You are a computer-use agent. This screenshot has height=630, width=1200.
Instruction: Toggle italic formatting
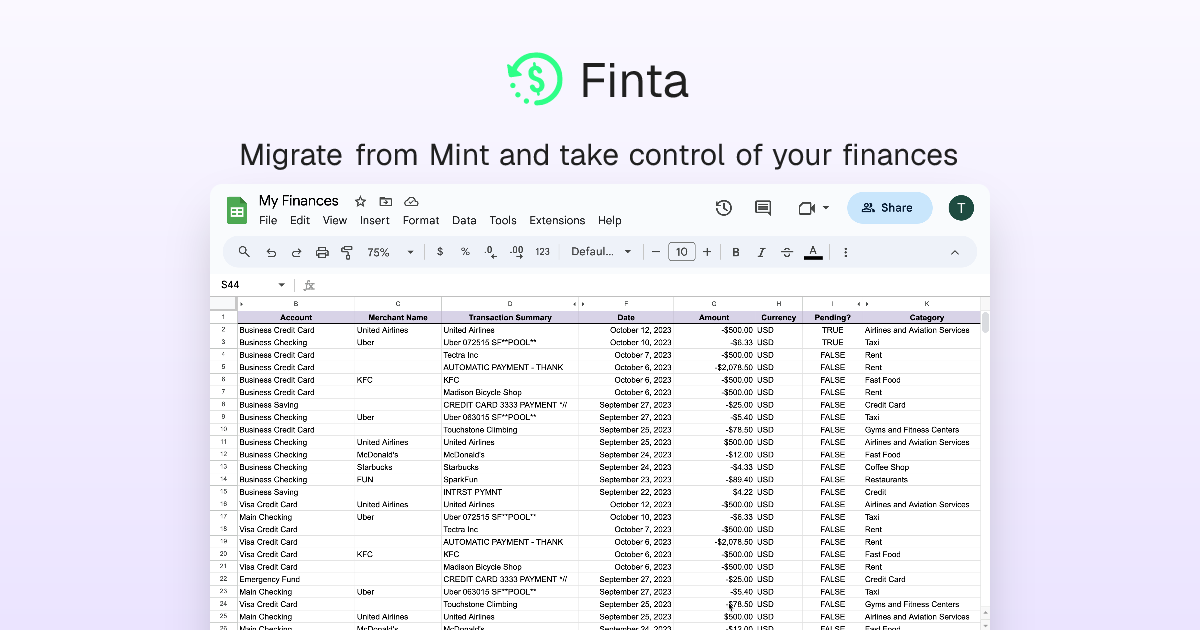[x=761, y=252]
